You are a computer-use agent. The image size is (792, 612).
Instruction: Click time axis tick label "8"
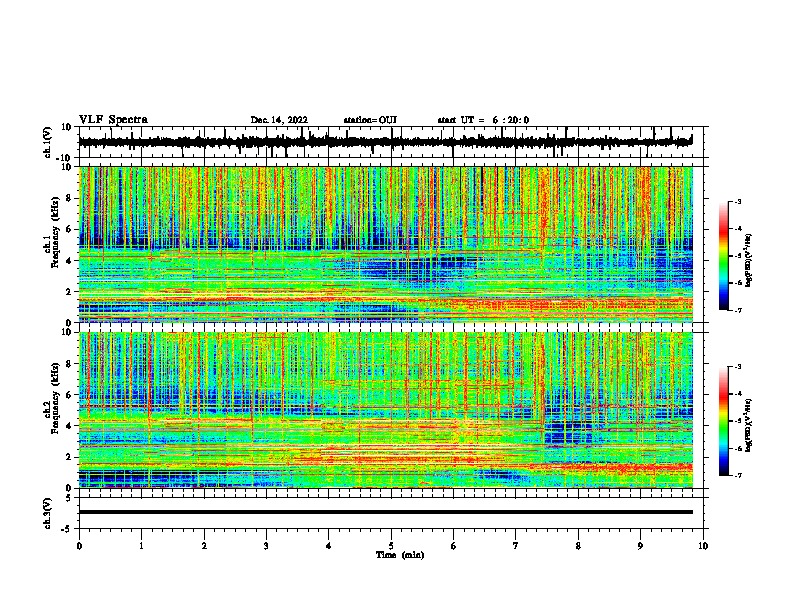pyautogui.click(x=578, y=546)
